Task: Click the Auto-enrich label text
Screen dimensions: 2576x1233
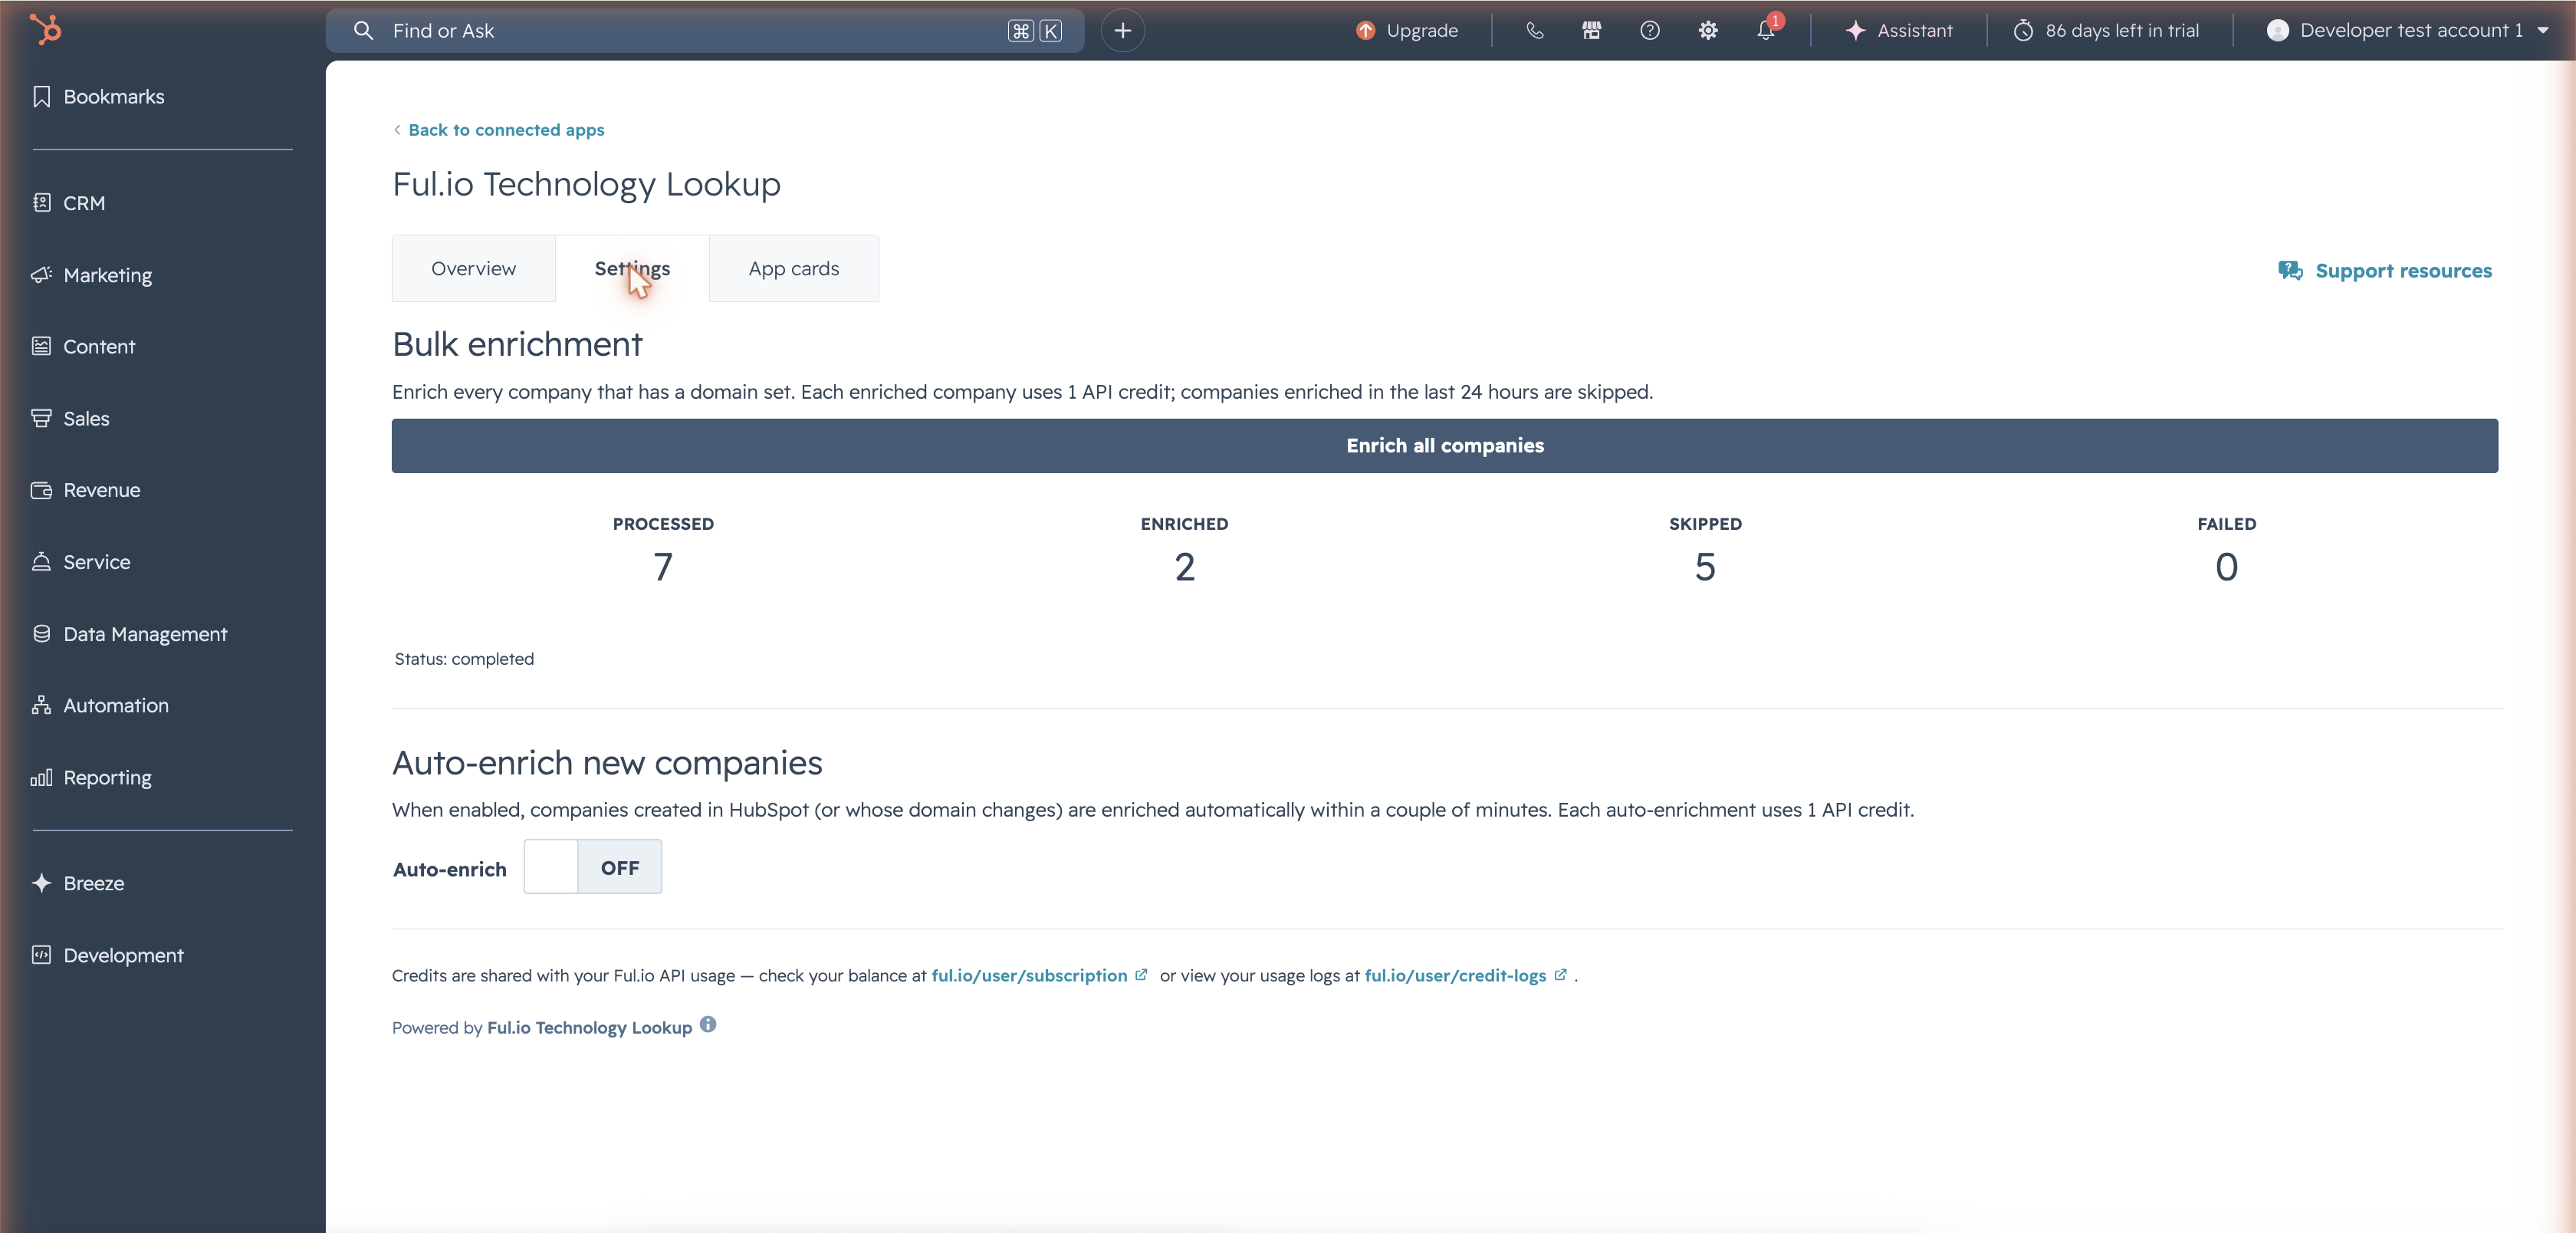Action: (449, 869)
